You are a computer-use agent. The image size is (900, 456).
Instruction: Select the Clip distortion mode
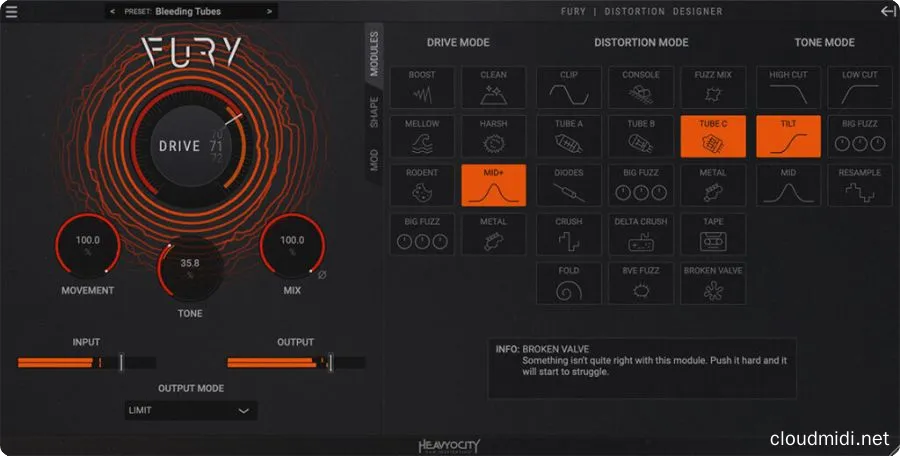click(x=569, y=87)
